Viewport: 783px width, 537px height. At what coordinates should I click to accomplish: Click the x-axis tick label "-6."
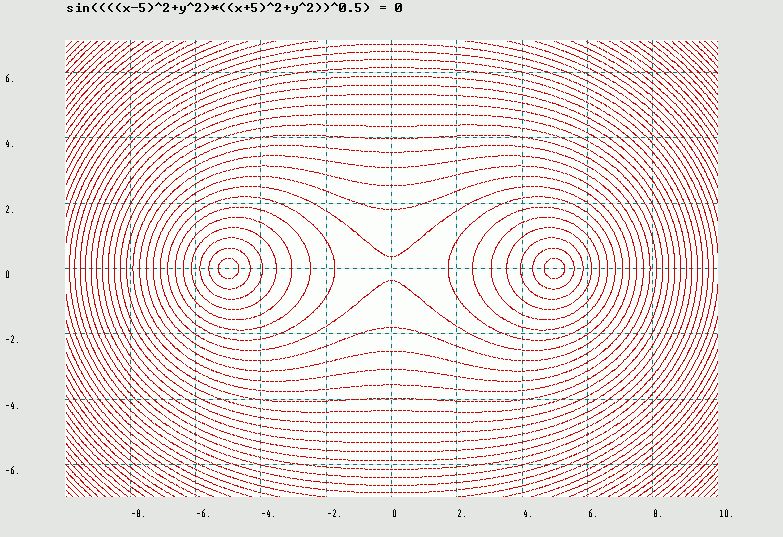(203, 514)
